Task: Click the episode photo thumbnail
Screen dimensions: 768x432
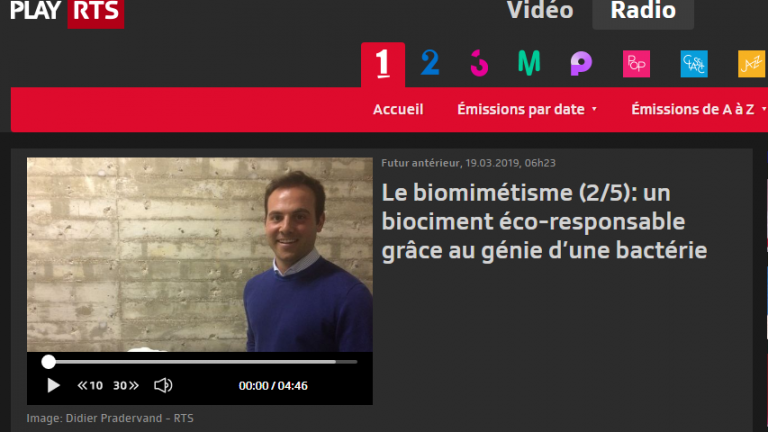Action: click(200, 255)
